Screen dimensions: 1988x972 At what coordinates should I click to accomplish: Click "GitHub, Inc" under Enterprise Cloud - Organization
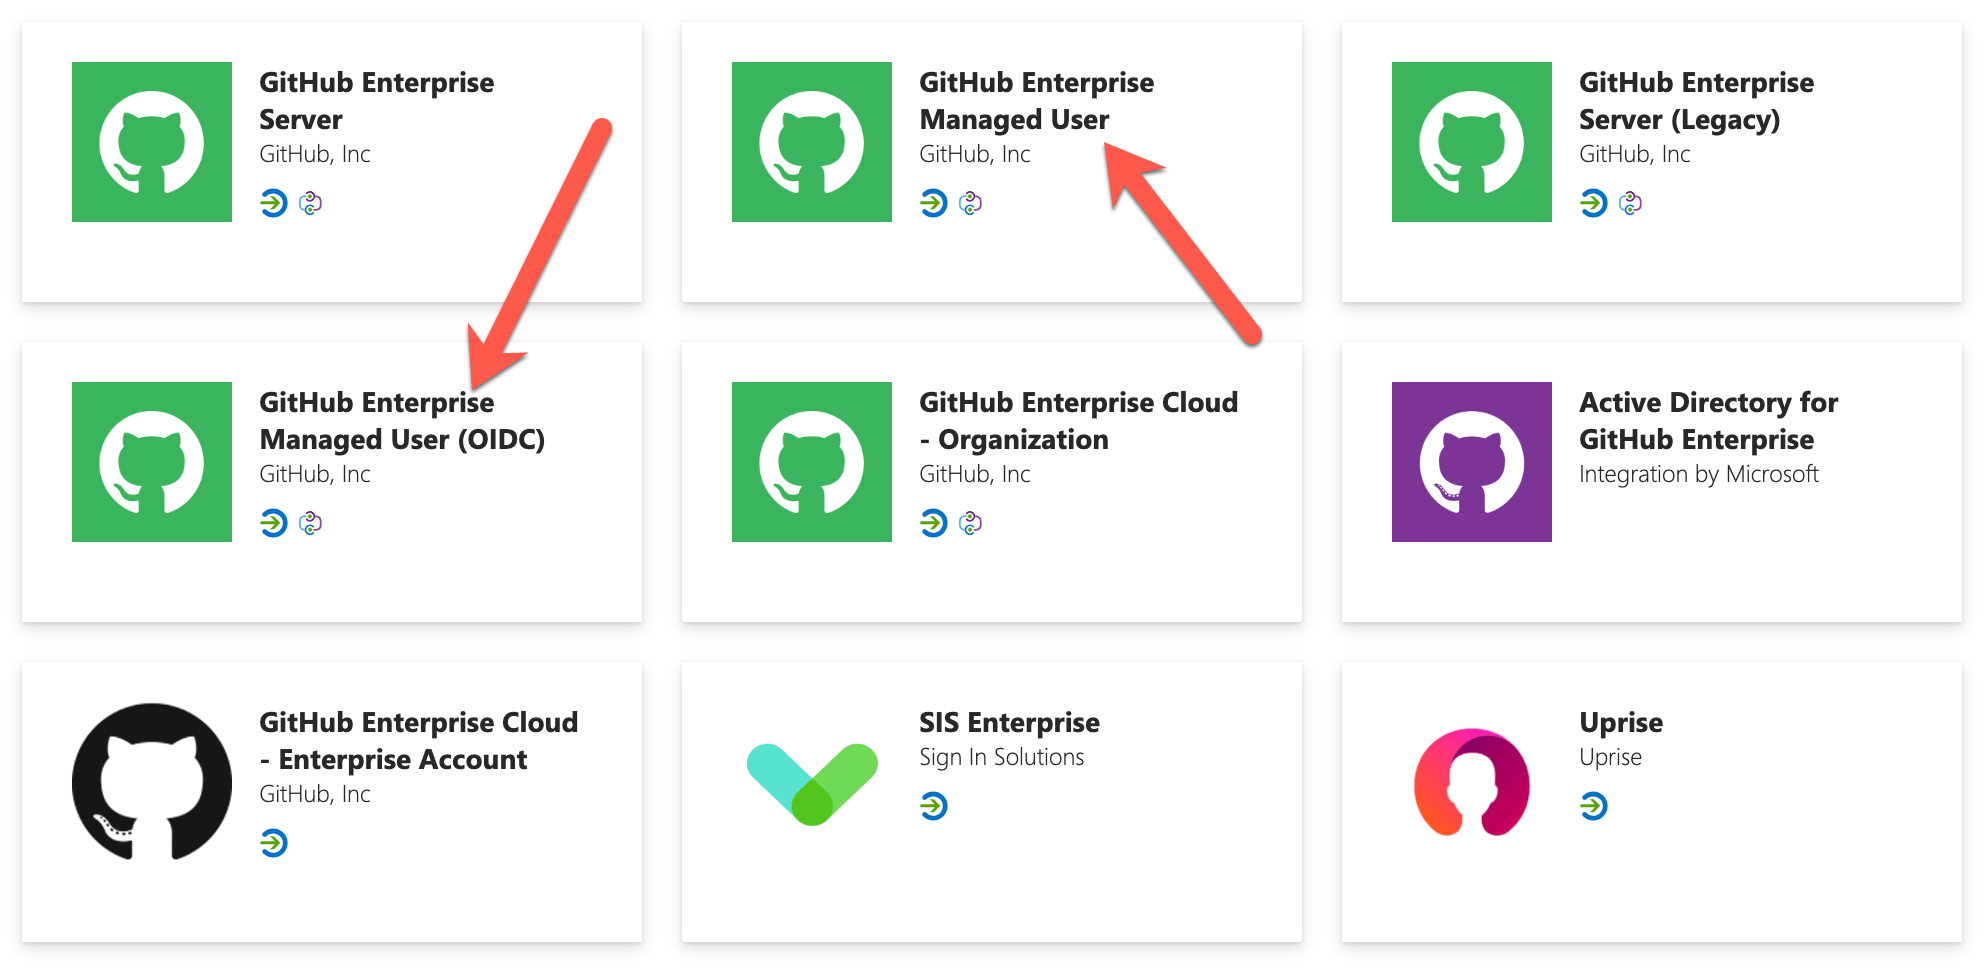[975, 474]
